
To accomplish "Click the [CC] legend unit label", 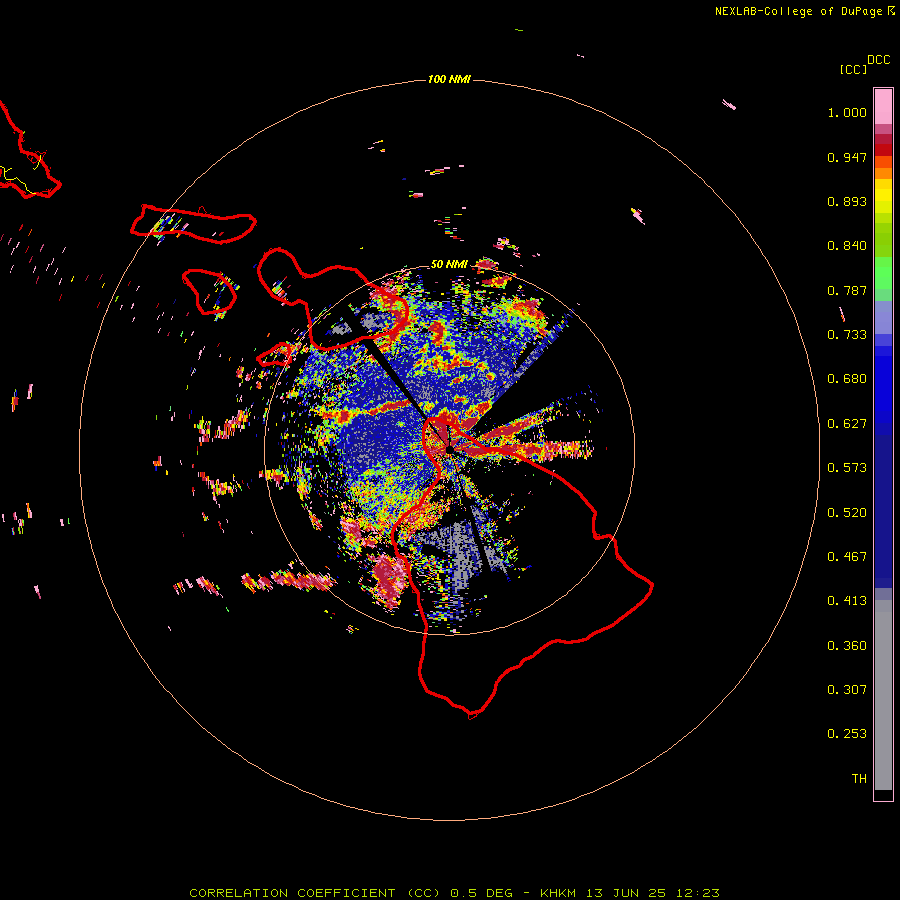I will click(x=853, y=69).
